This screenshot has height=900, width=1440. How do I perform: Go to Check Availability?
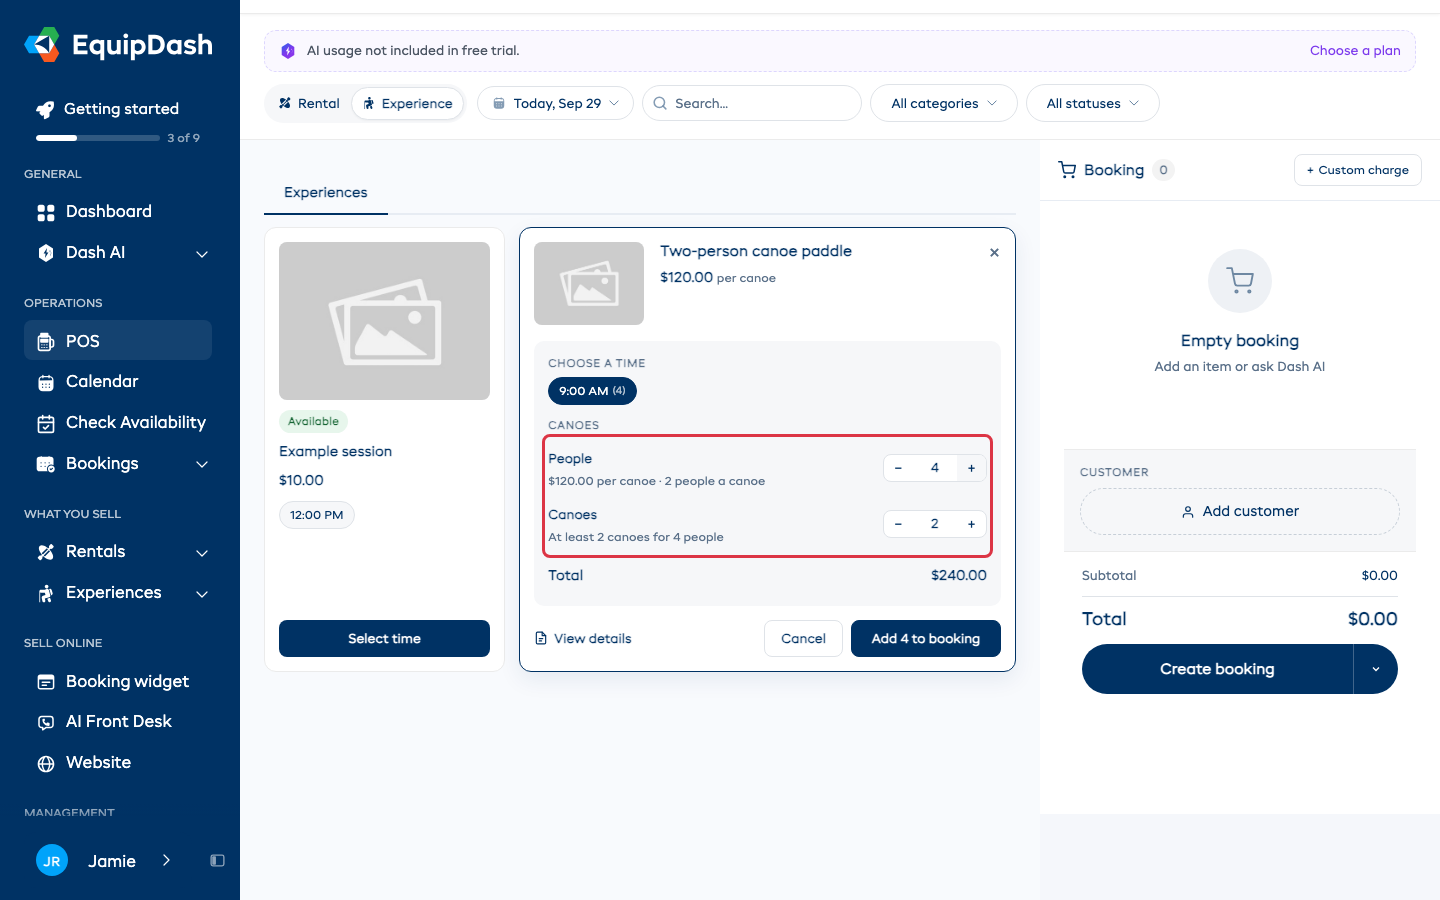pyautogui.click(x=118, y=423)
